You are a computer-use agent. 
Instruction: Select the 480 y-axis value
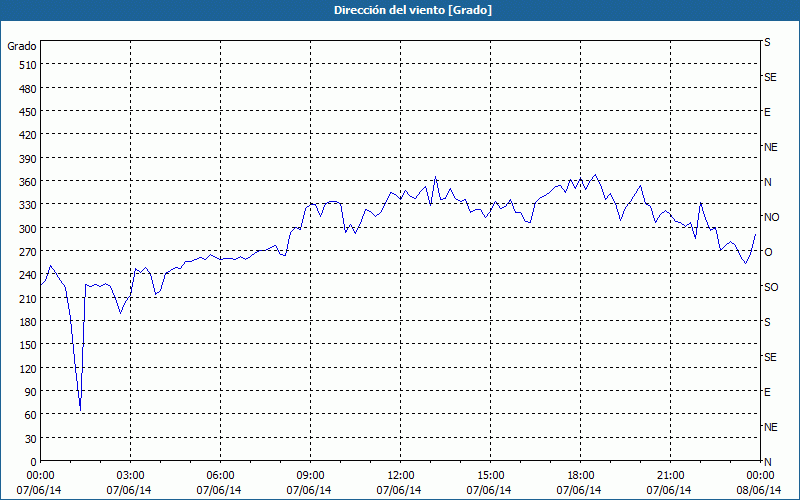click(x=29, y=89)
